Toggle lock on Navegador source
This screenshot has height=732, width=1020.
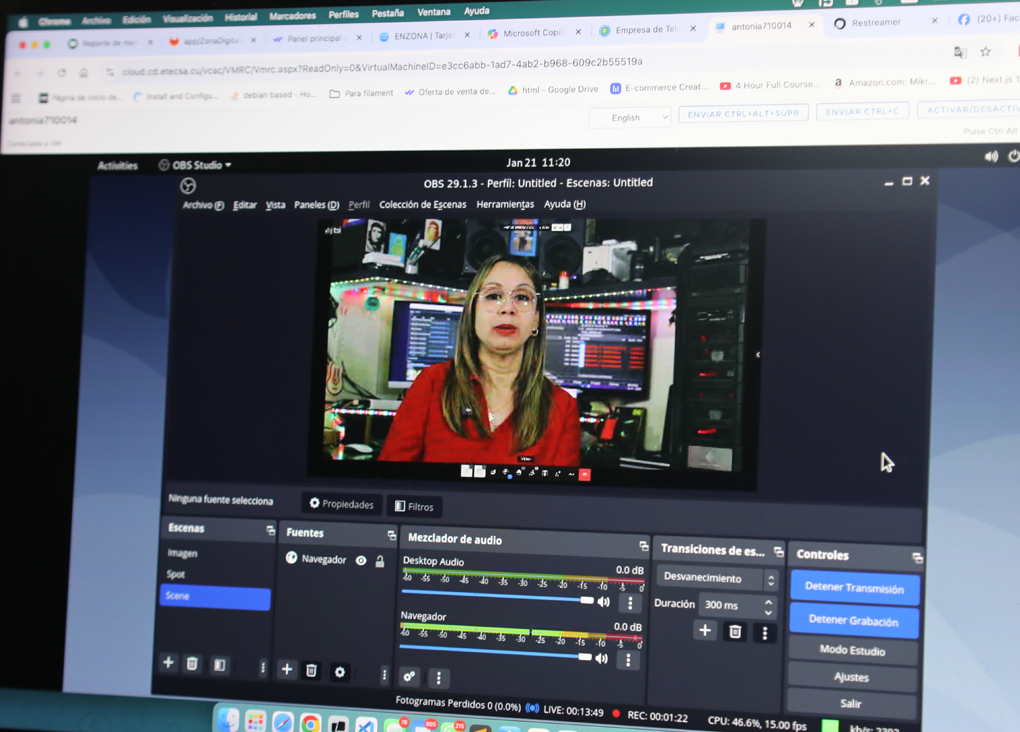coord(380,562)
